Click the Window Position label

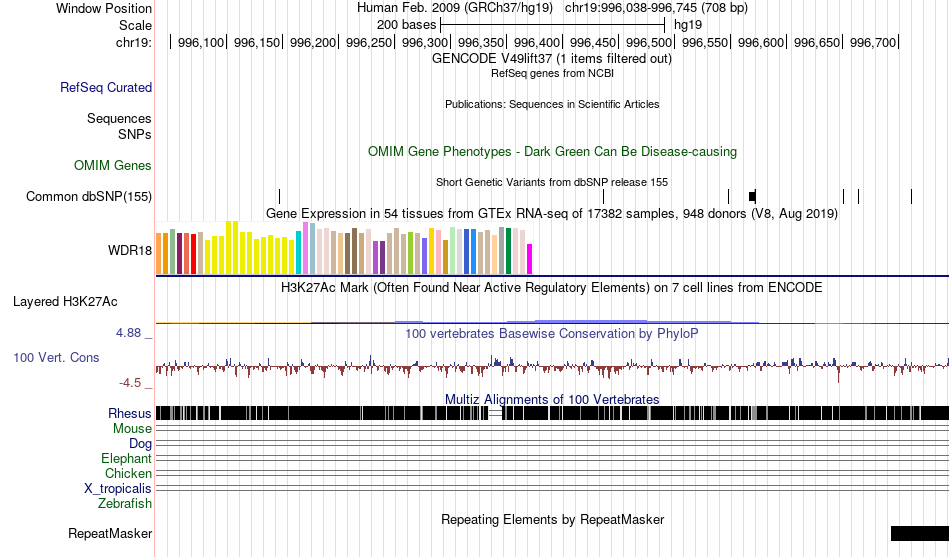104,8
